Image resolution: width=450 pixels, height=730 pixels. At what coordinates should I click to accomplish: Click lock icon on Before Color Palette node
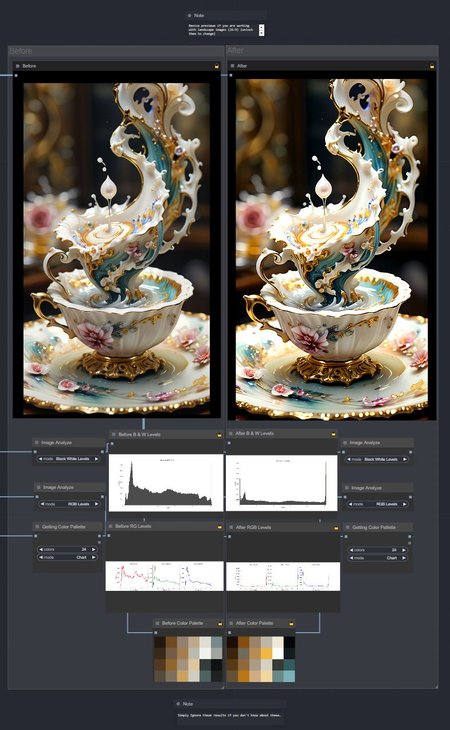tap(220, 623)
